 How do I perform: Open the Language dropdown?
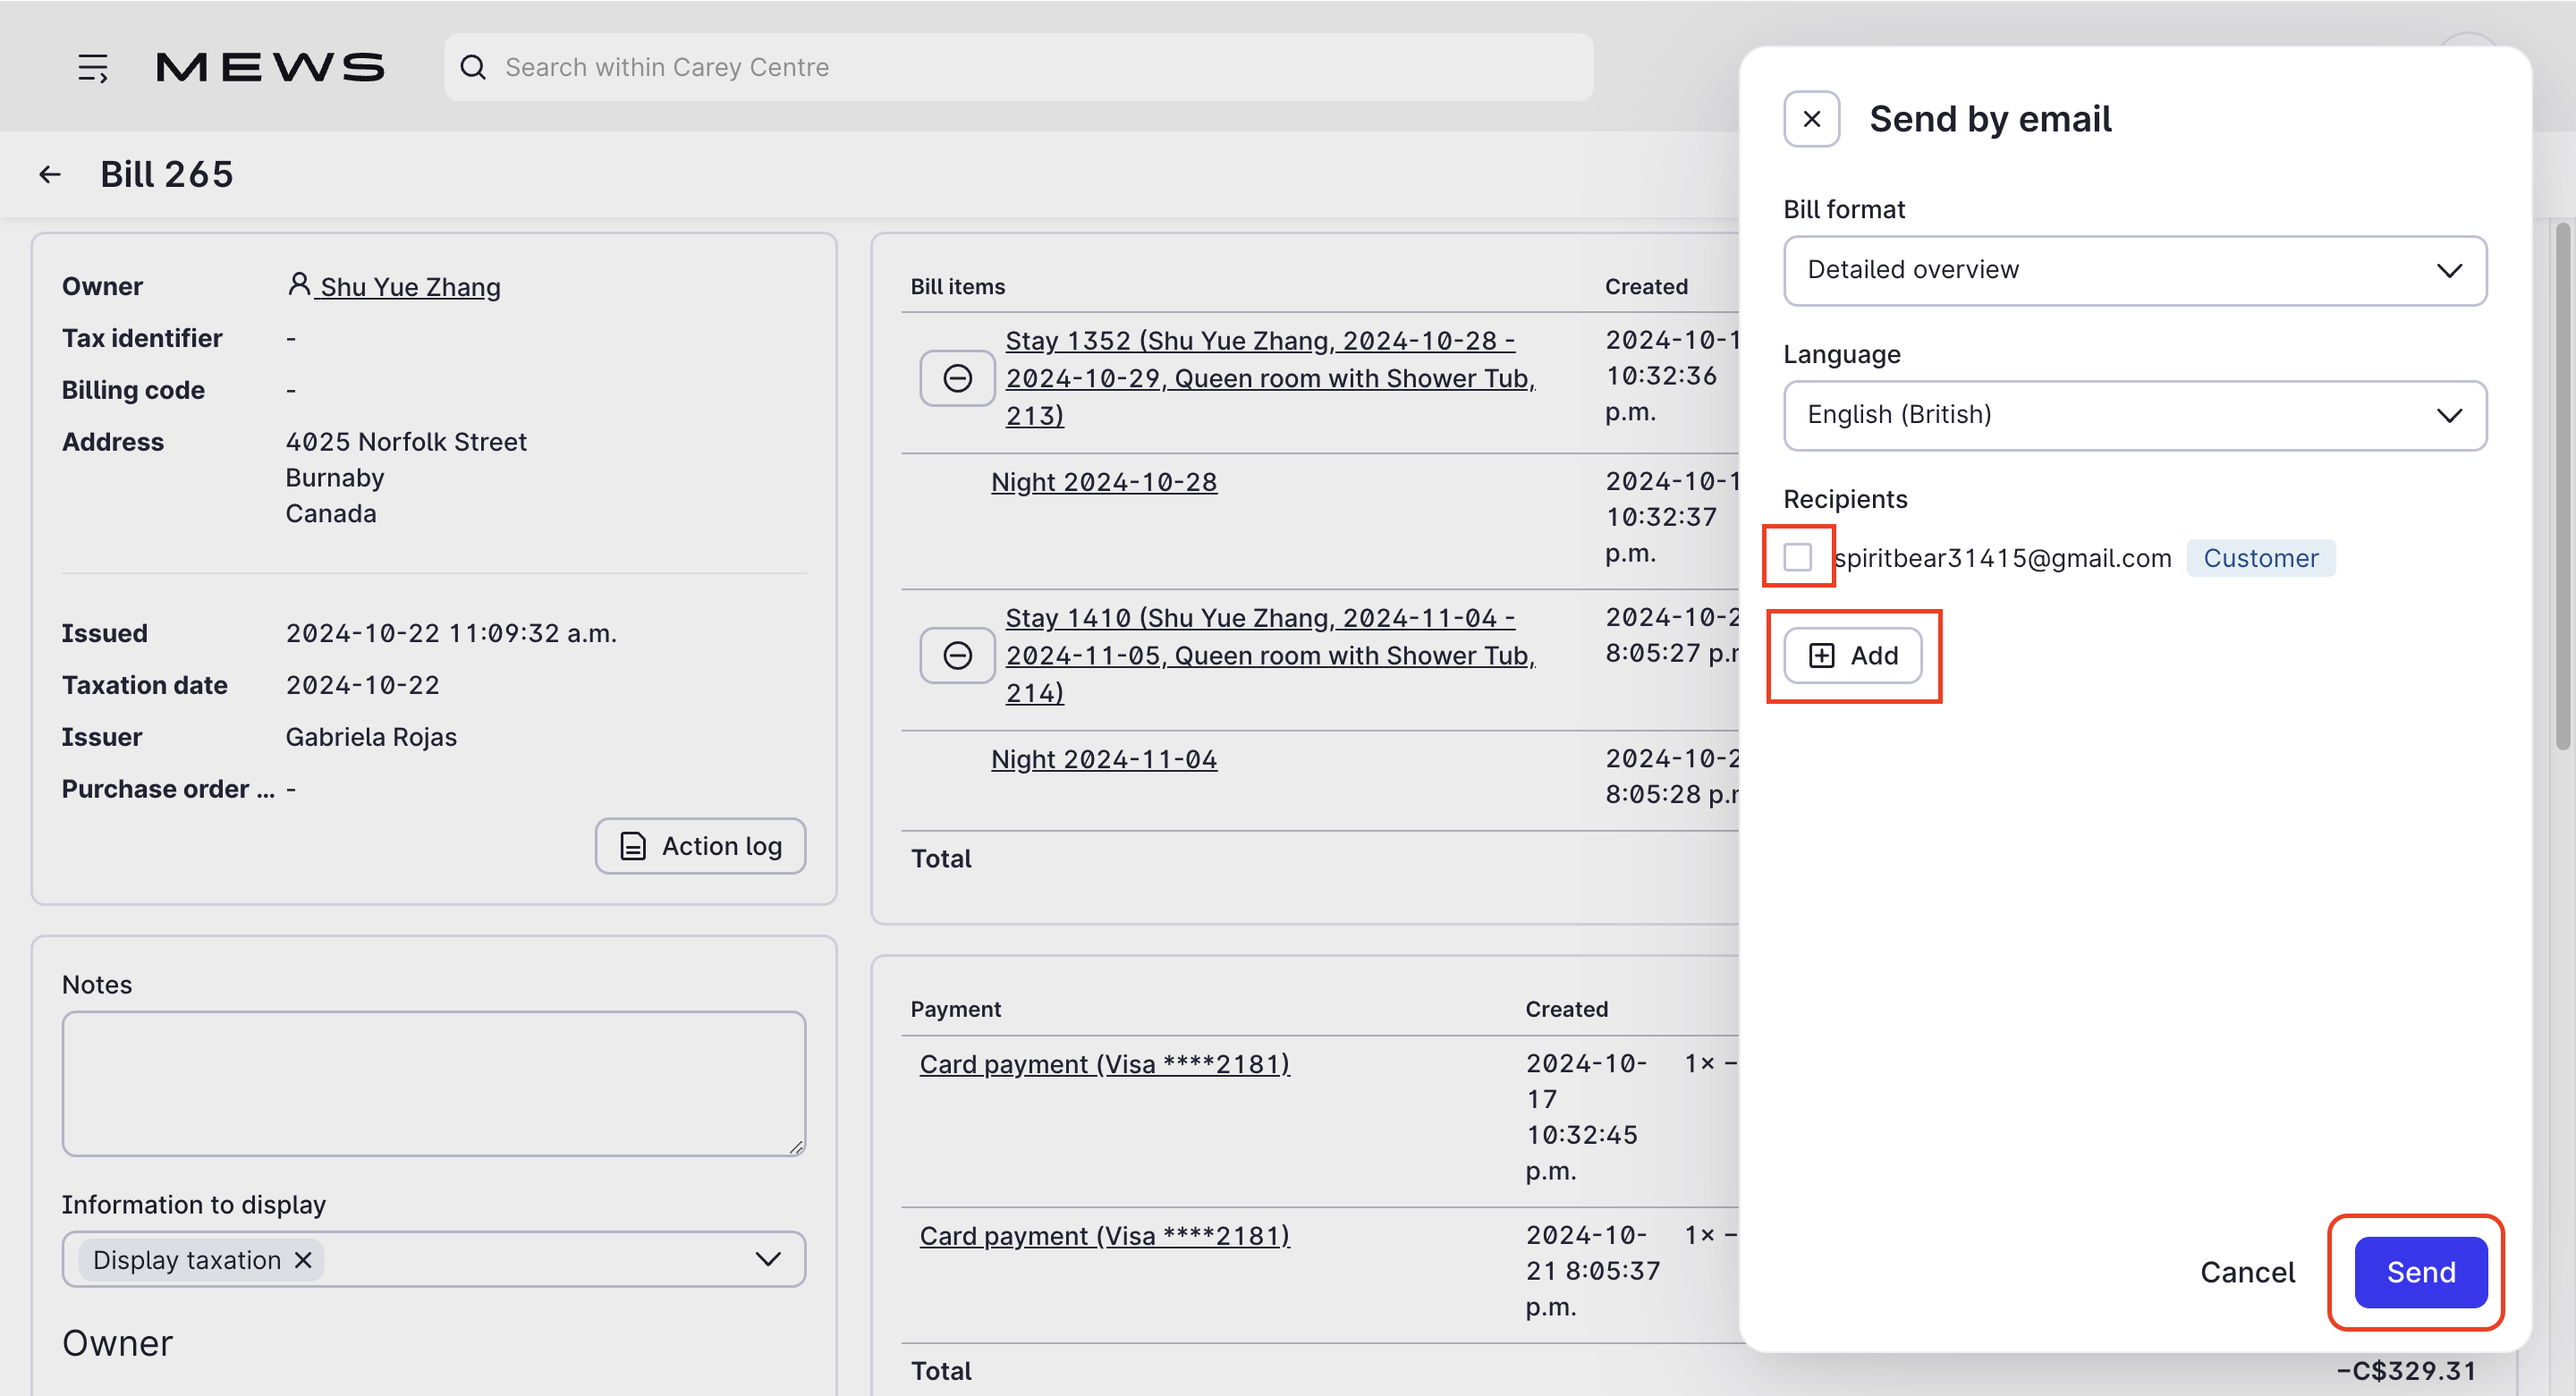click(x=2134, y=415)
